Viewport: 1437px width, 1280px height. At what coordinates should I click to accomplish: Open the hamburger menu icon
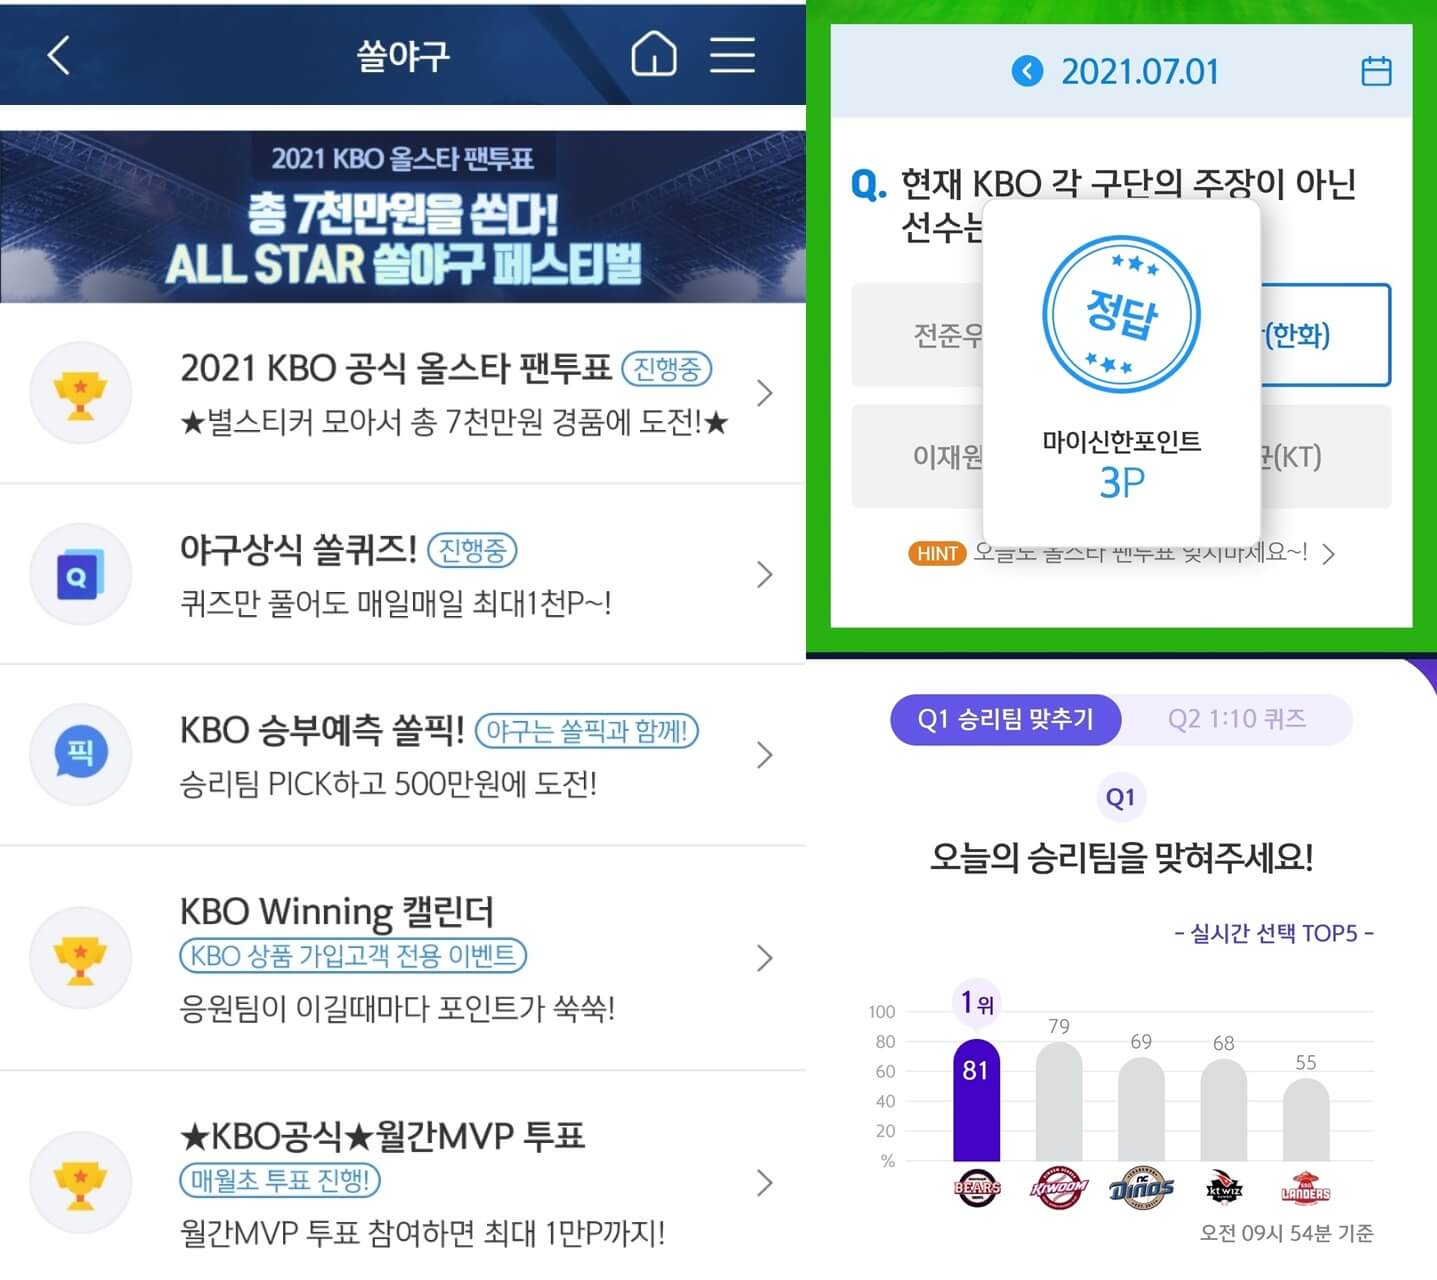pyautogui.click(x=732, y=54)
